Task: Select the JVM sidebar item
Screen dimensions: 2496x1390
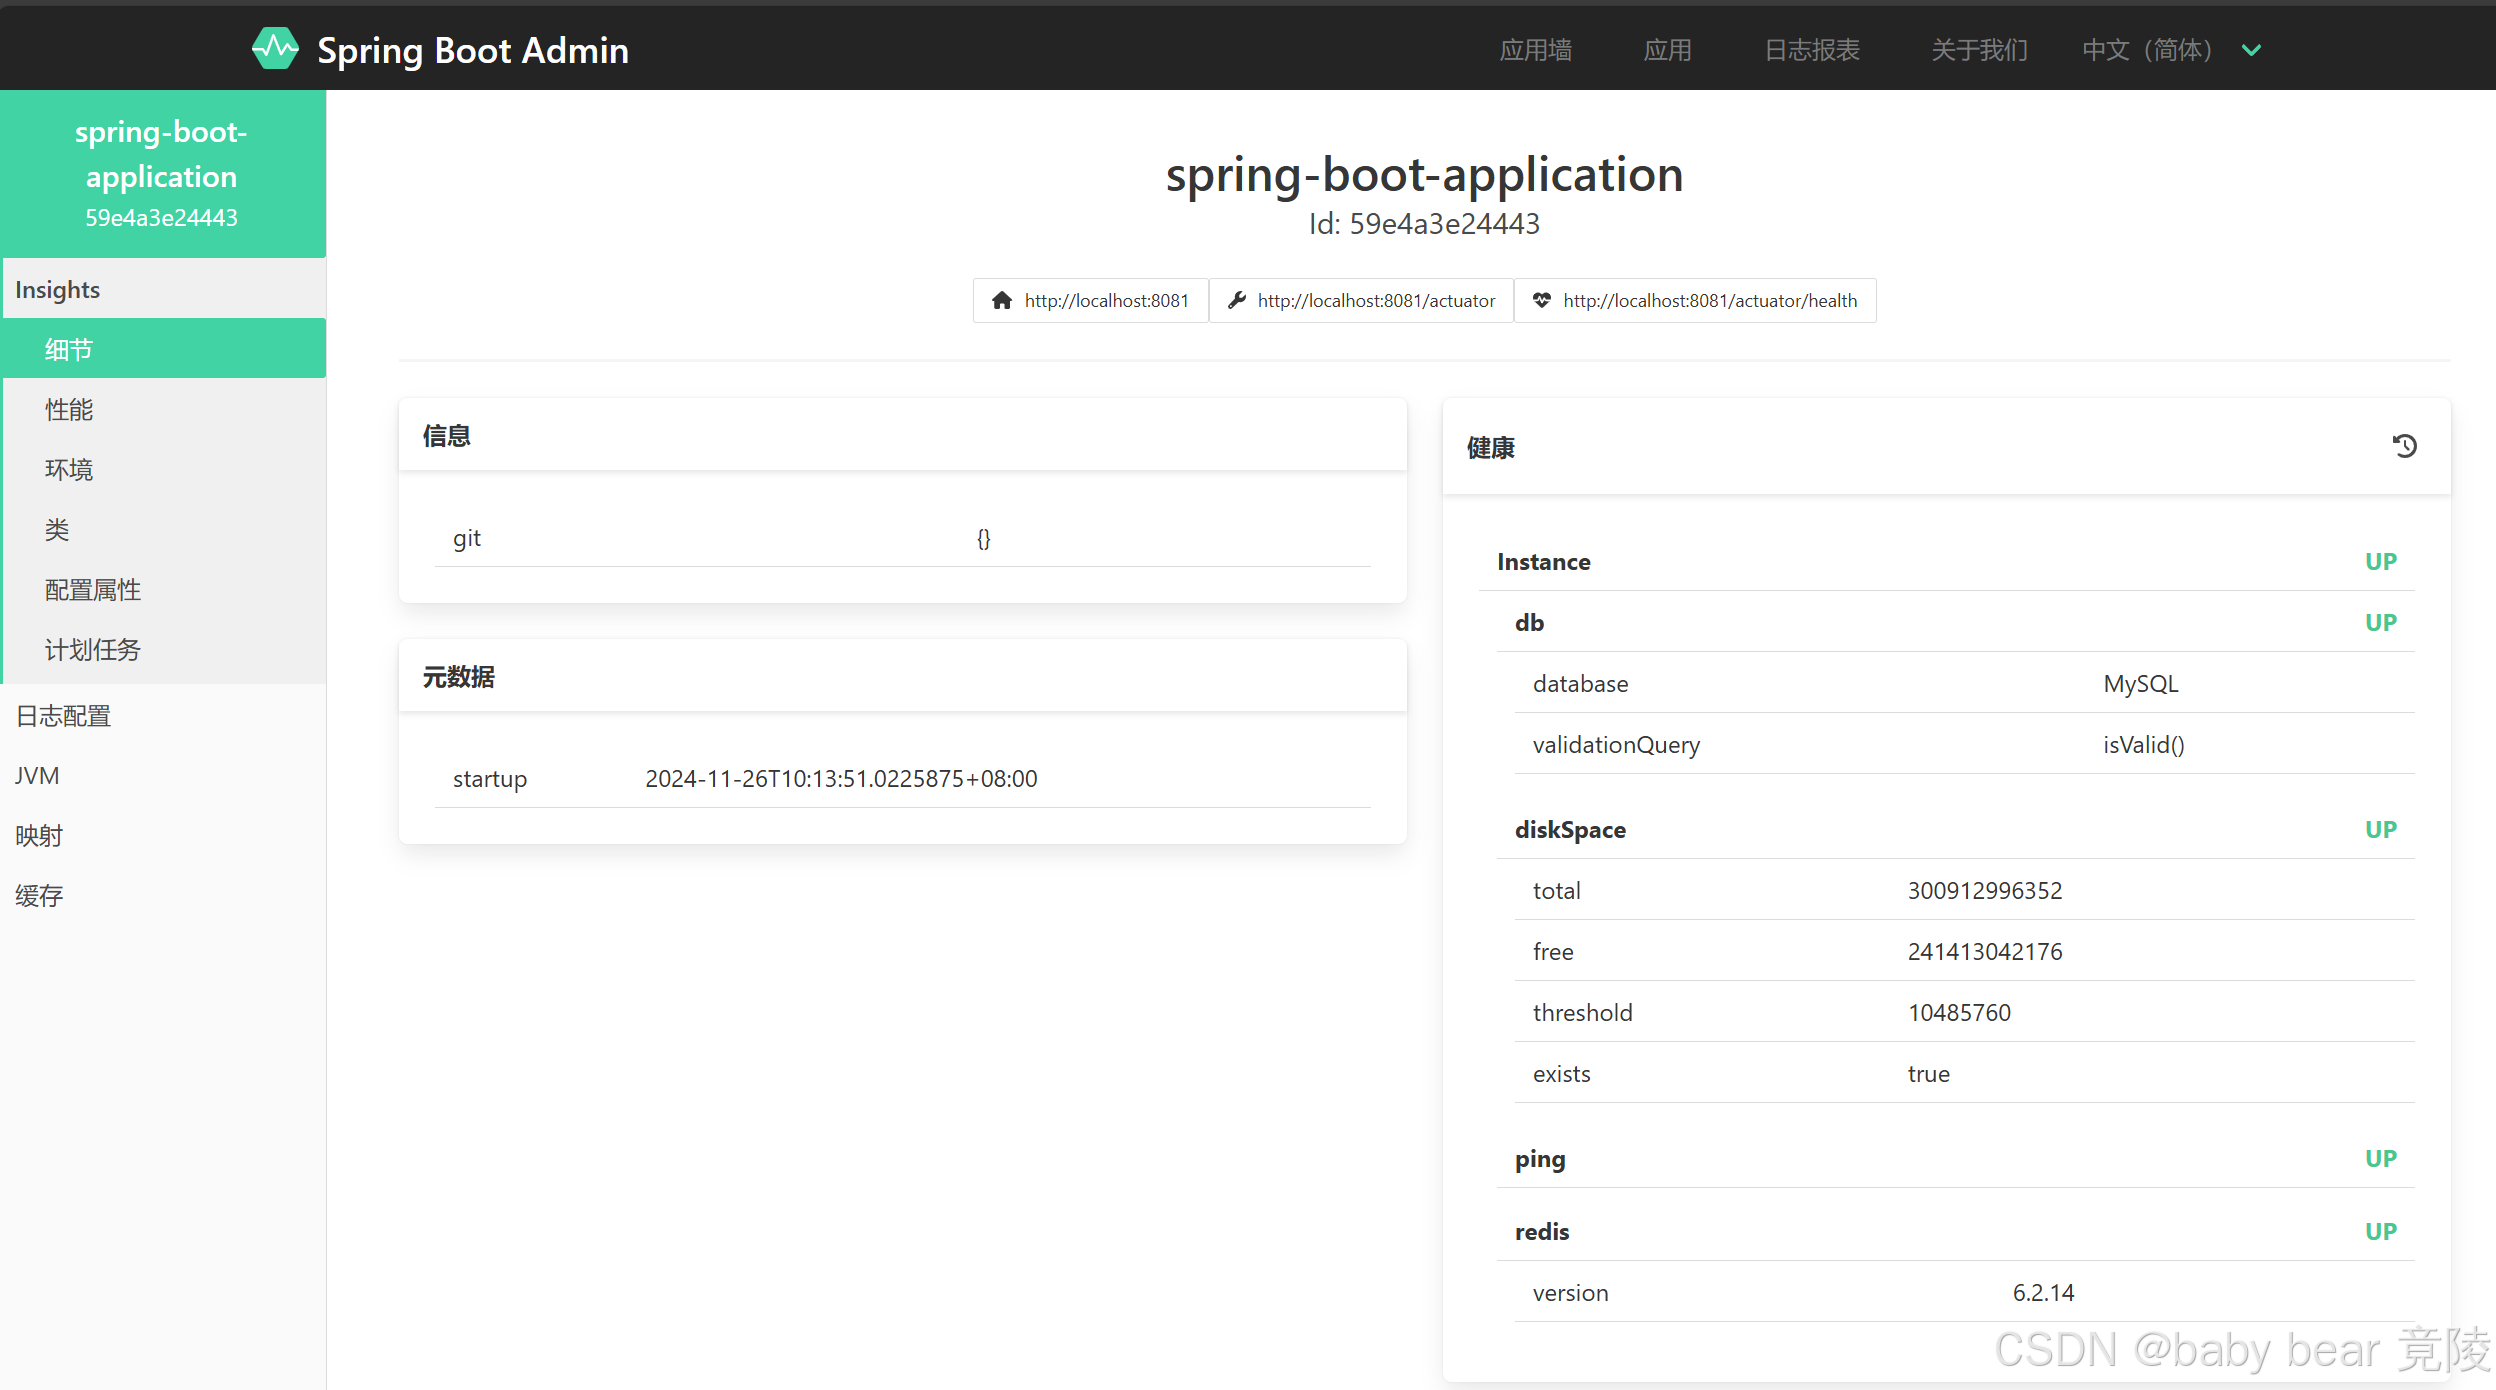Action: [37, 775]
